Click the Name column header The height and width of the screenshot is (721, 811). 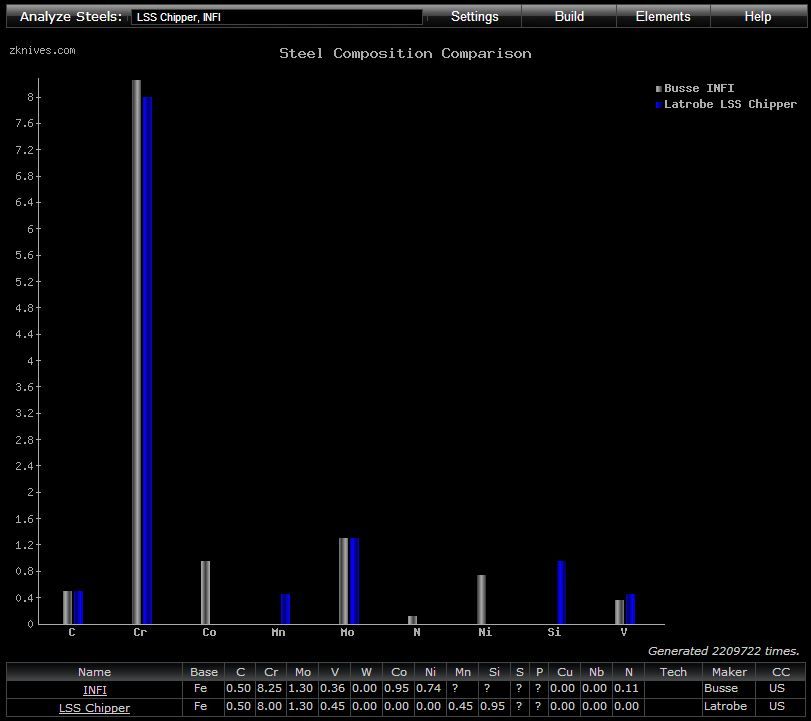[x=94, y=672]
